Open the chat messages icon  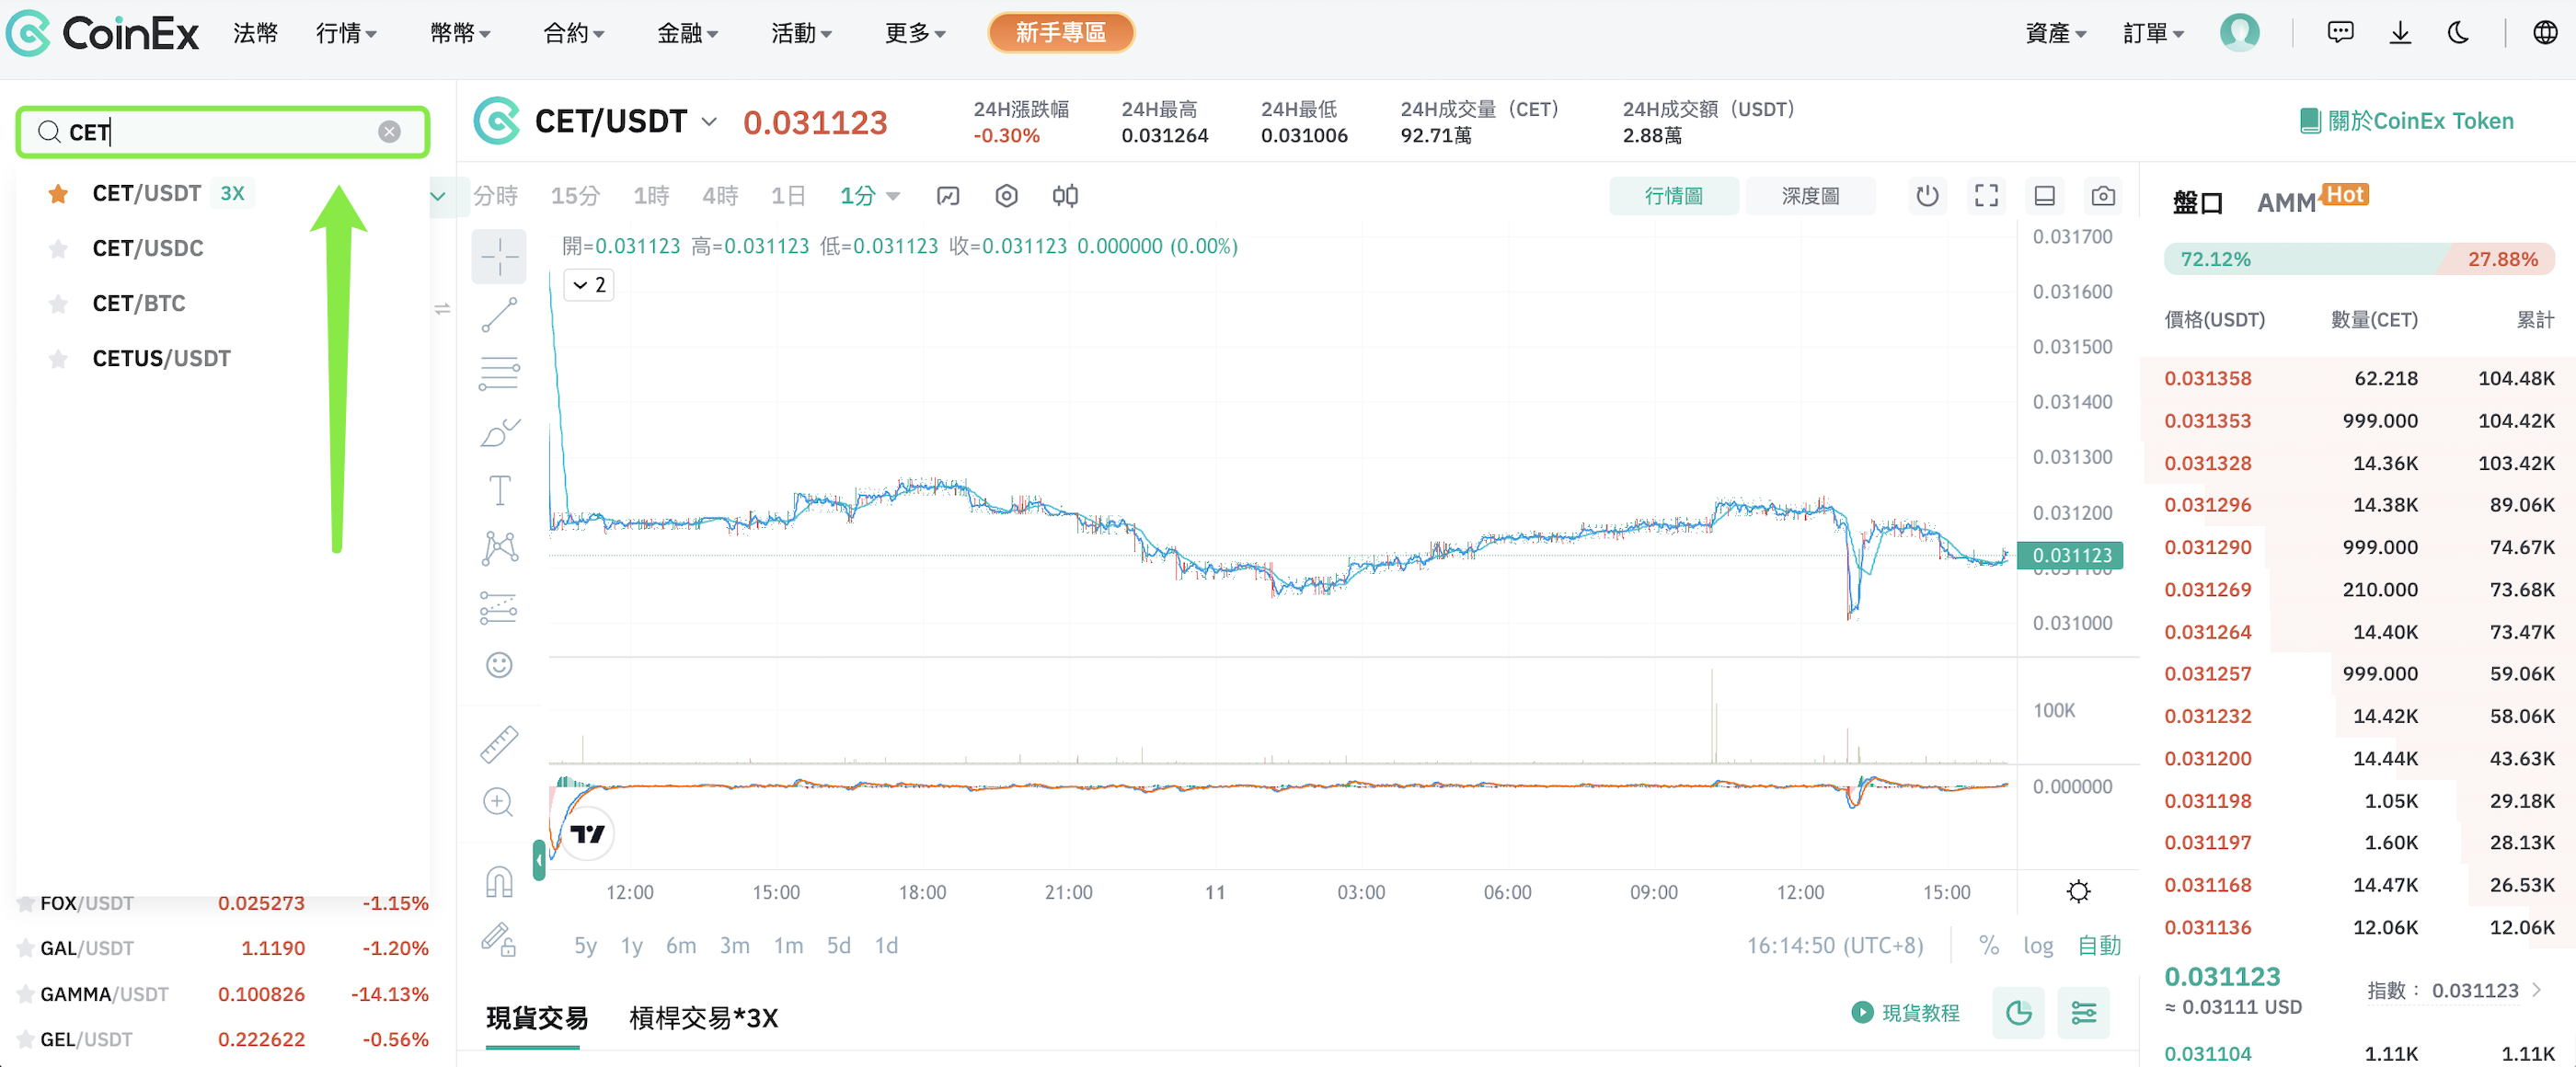tap(2340, 33)
